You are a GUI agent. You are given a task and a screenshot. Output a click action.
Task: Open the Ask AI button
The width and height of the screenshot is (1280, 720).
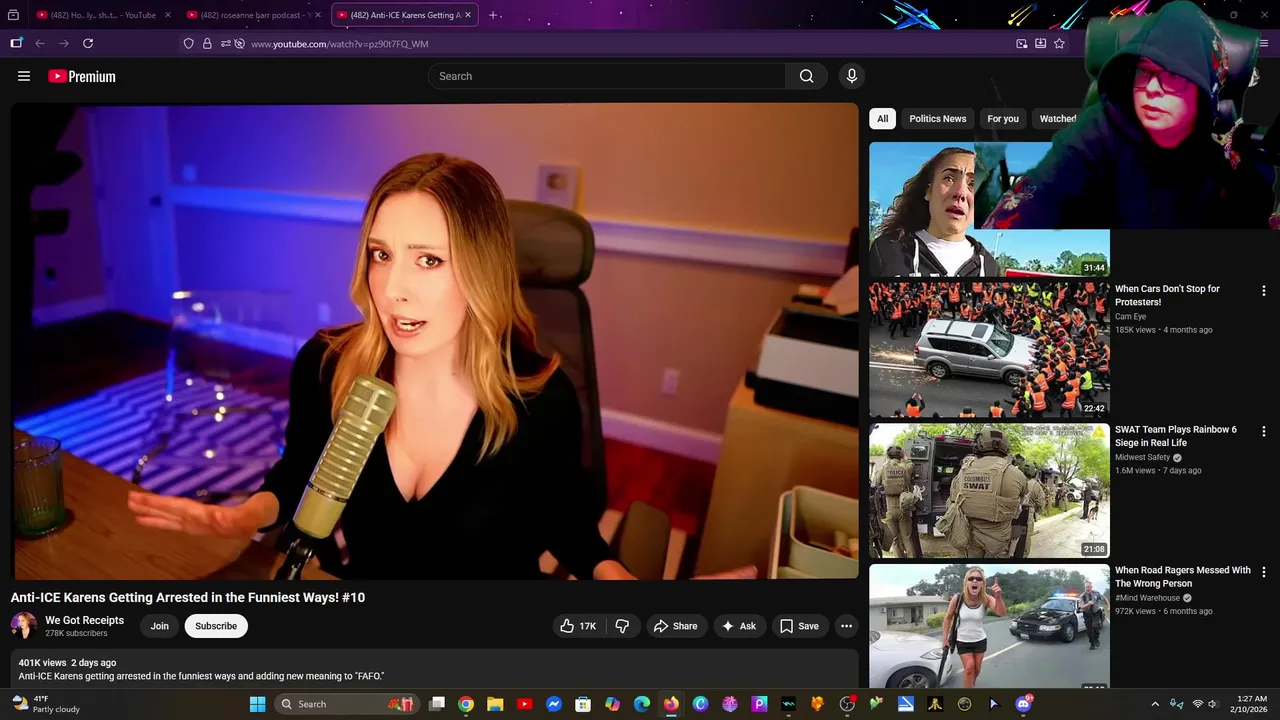(x=739, y=626)
